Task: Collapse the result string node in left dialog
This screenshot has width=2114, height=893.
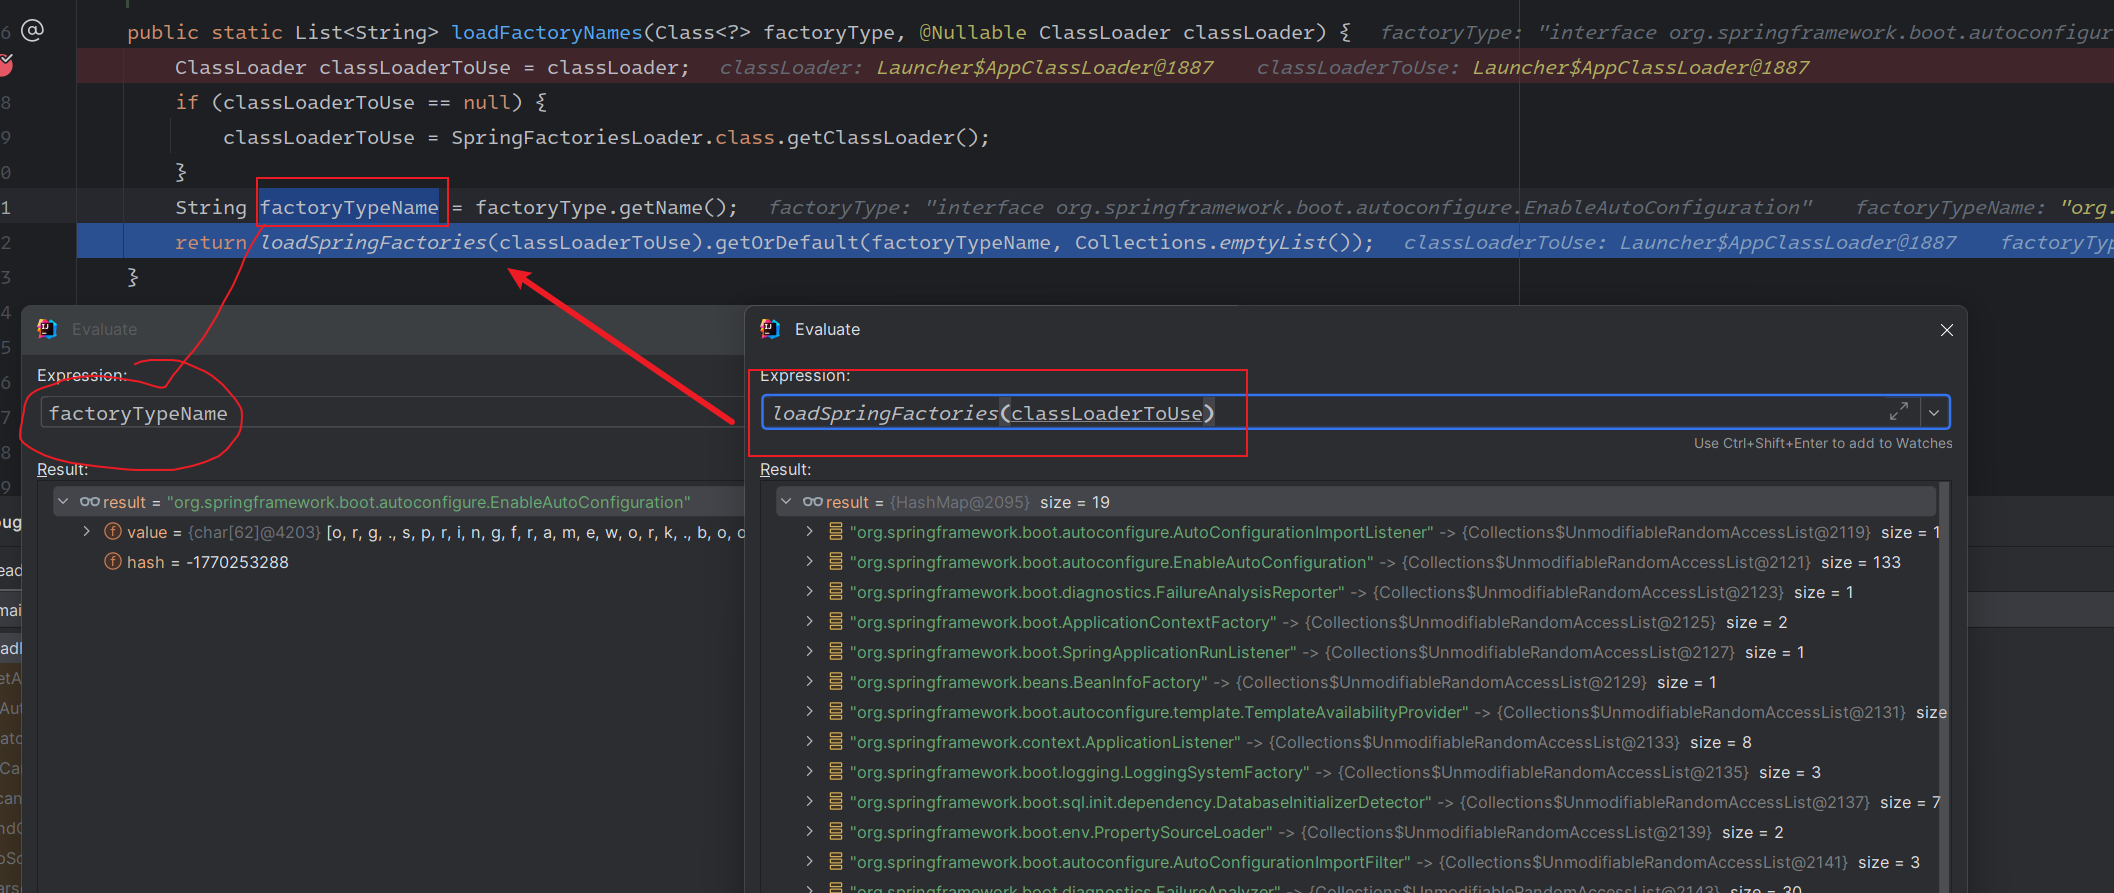Action: [x=64, y=501]
